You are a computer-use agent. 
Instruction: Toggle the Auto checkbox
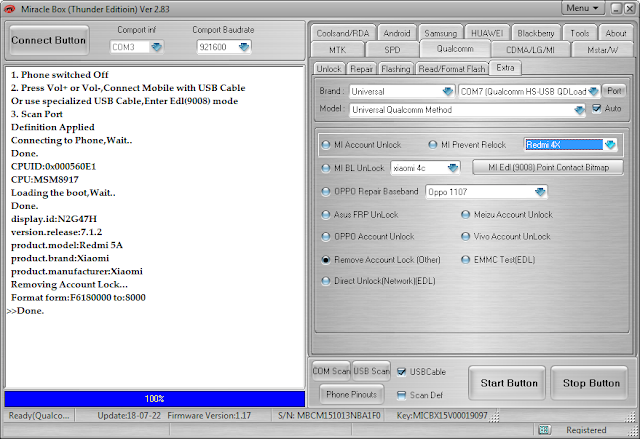click(x=597, y=109)
